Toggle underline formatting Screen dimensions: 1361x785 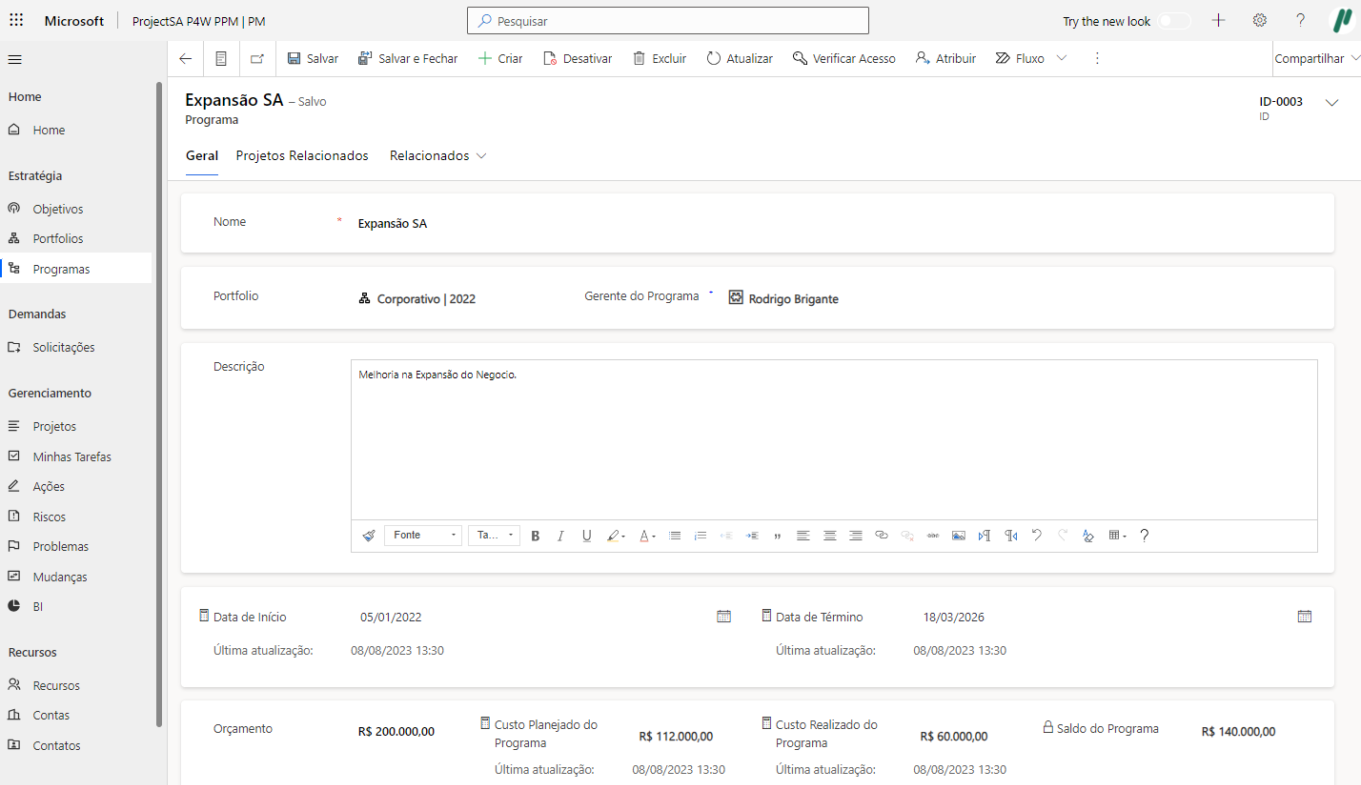pyautogui.click(x=587, y=536)
